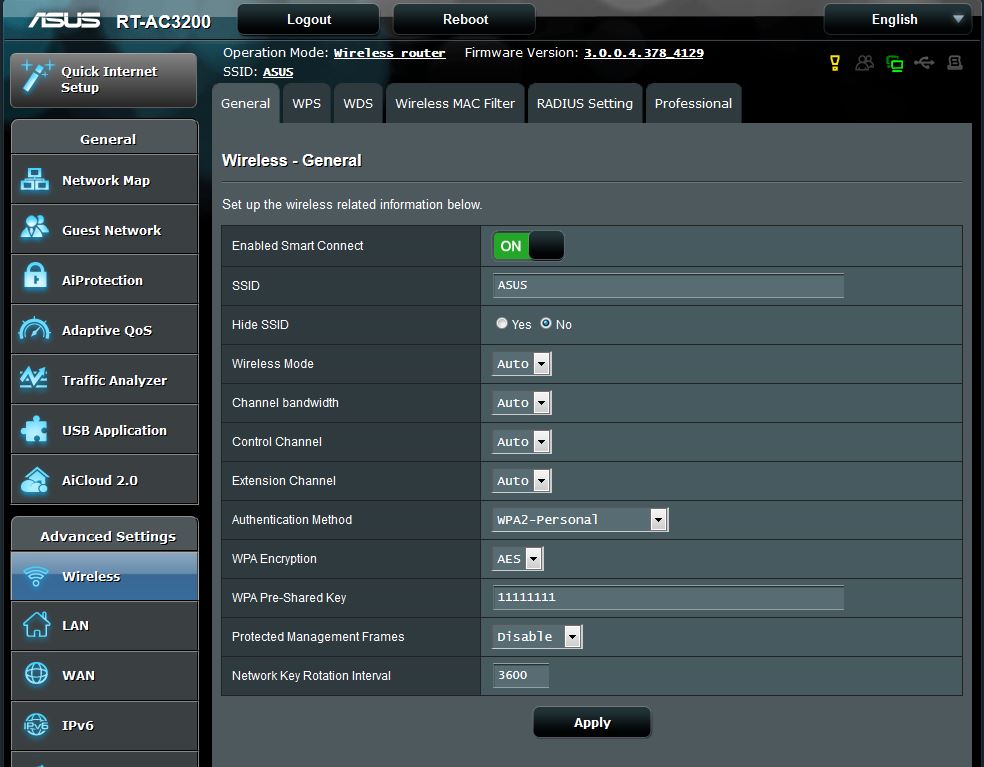Switch to the WPS tab
This screenshot has width=984, height=767.
306,104
